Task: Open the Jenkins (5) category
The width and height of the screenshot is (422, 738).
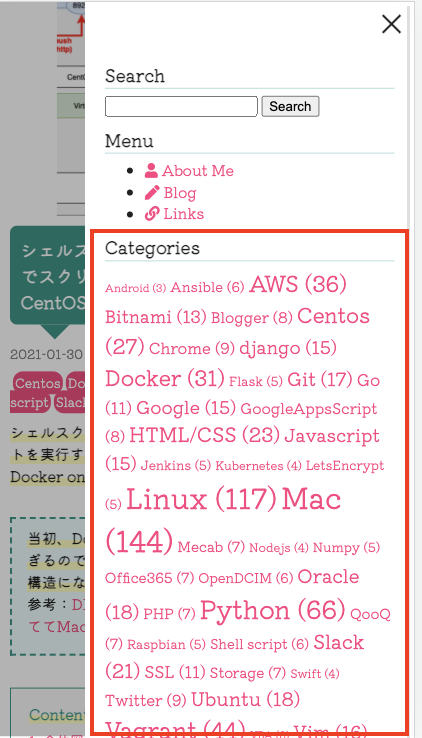Action: click(x=175, y=465)
